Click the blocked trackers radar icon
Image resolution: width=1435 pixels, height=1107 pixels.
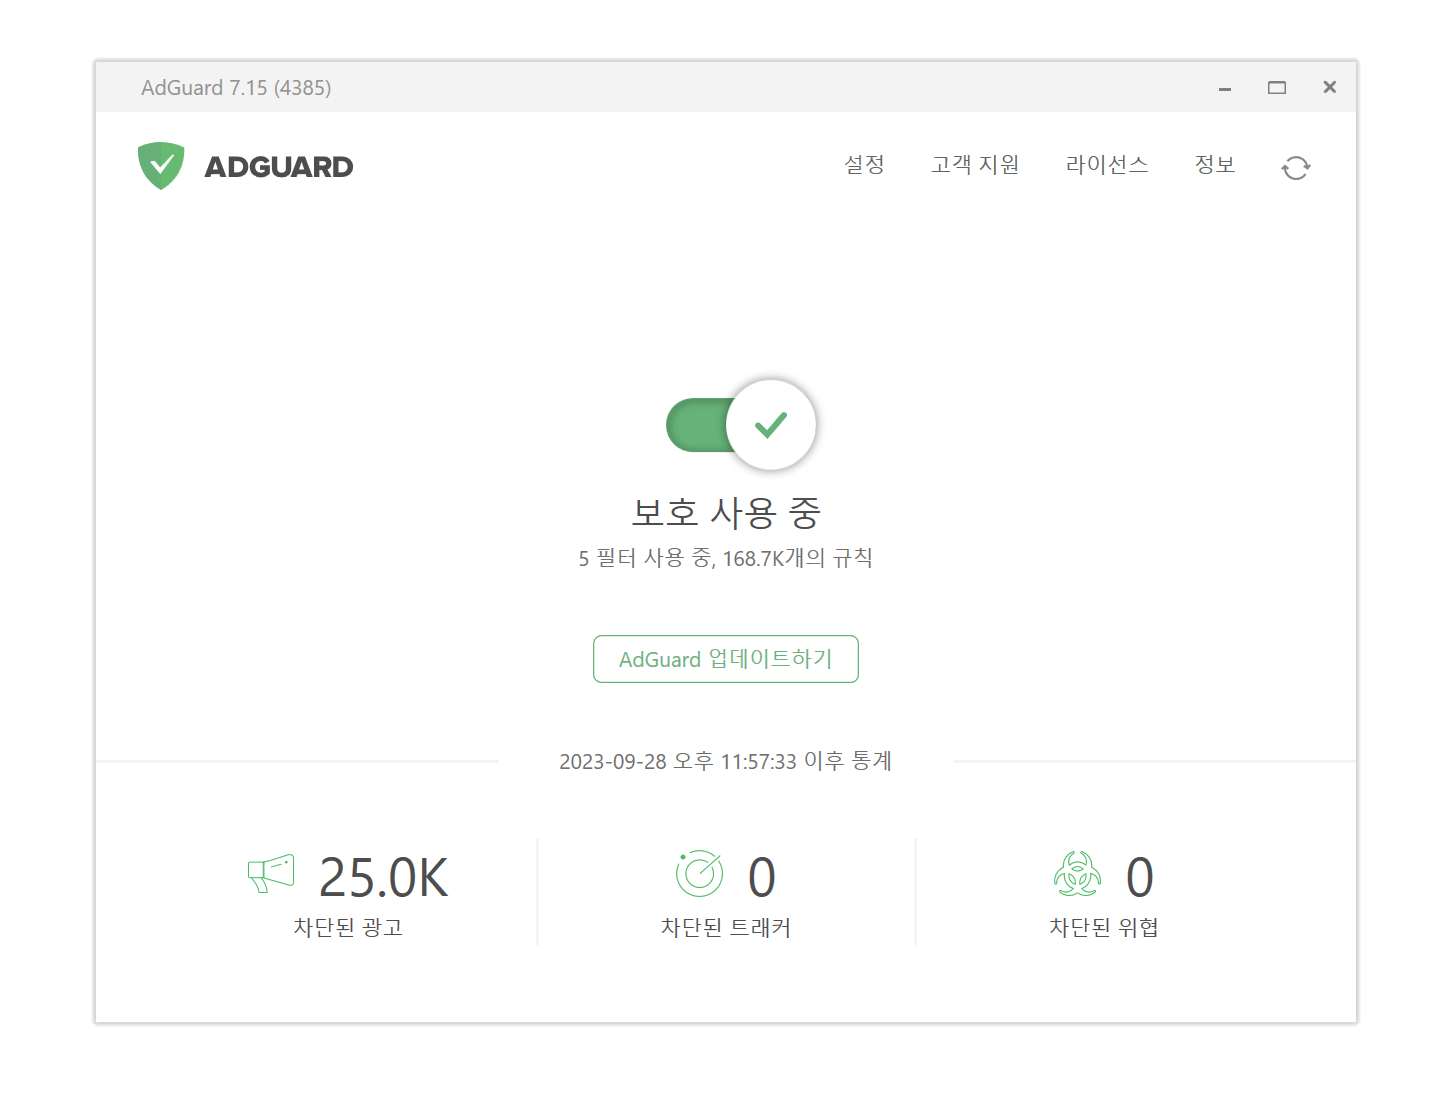click(699, 874)
